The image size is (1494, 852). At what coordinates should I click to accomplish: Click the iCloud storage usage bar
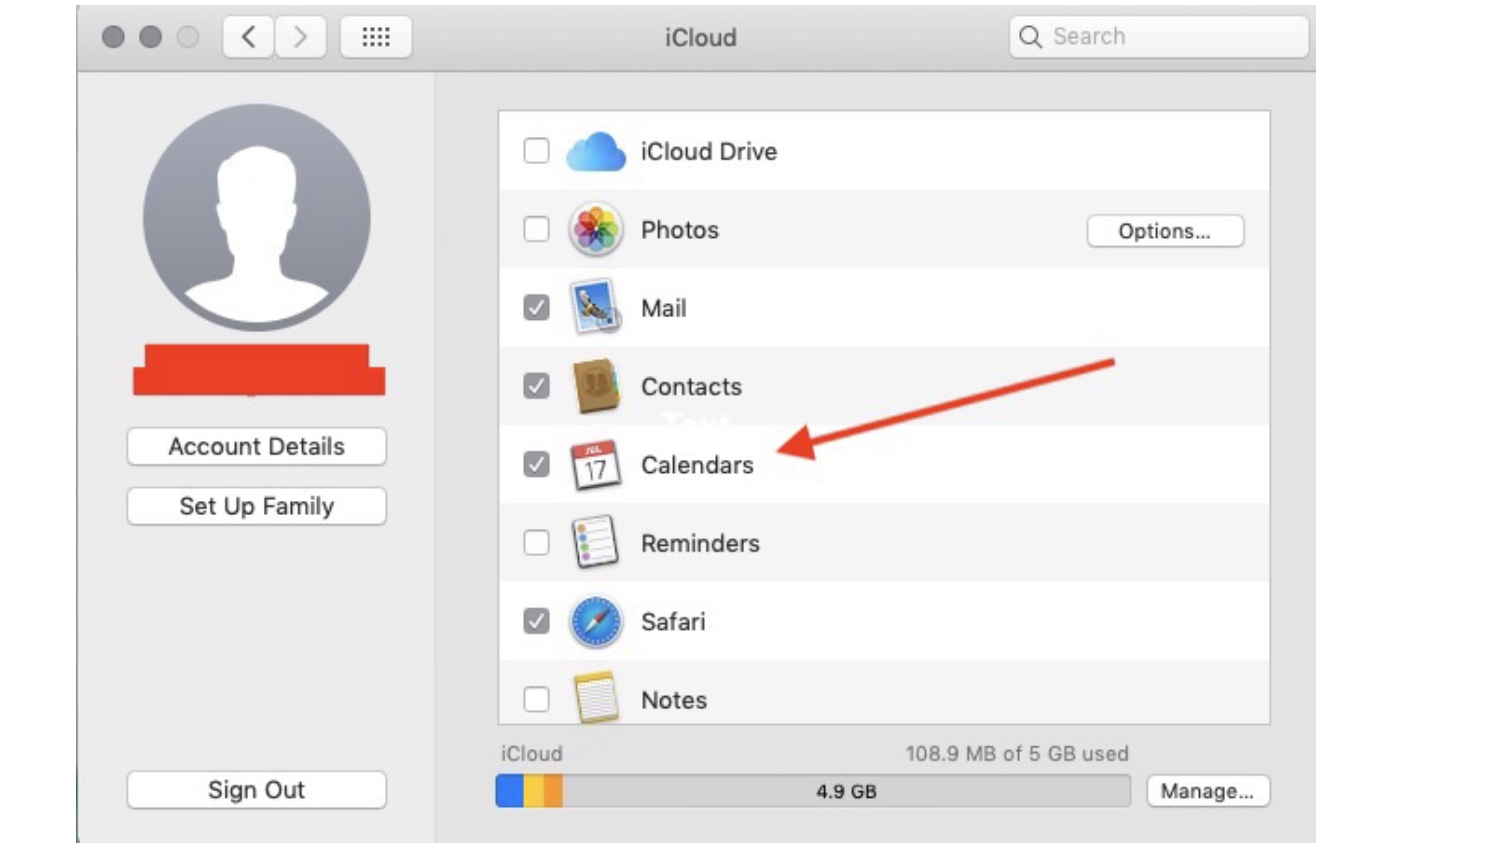point(813,791)
